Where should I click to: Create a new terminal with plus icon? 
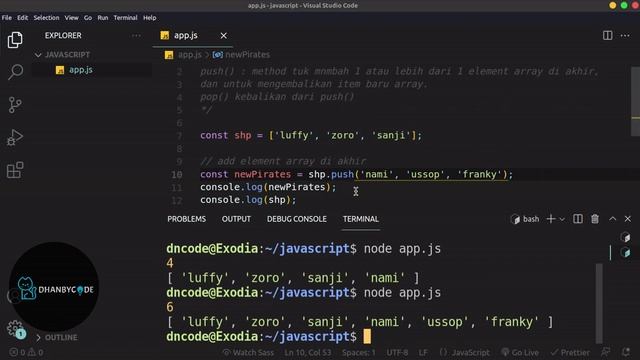(551, 219)
